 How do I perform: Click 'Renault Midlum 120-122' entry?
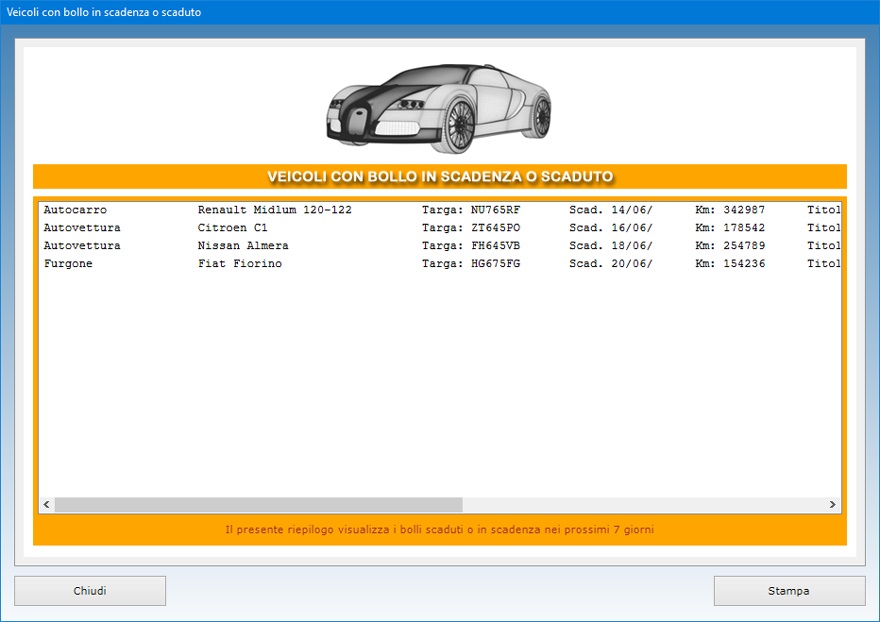click(274, 209)
